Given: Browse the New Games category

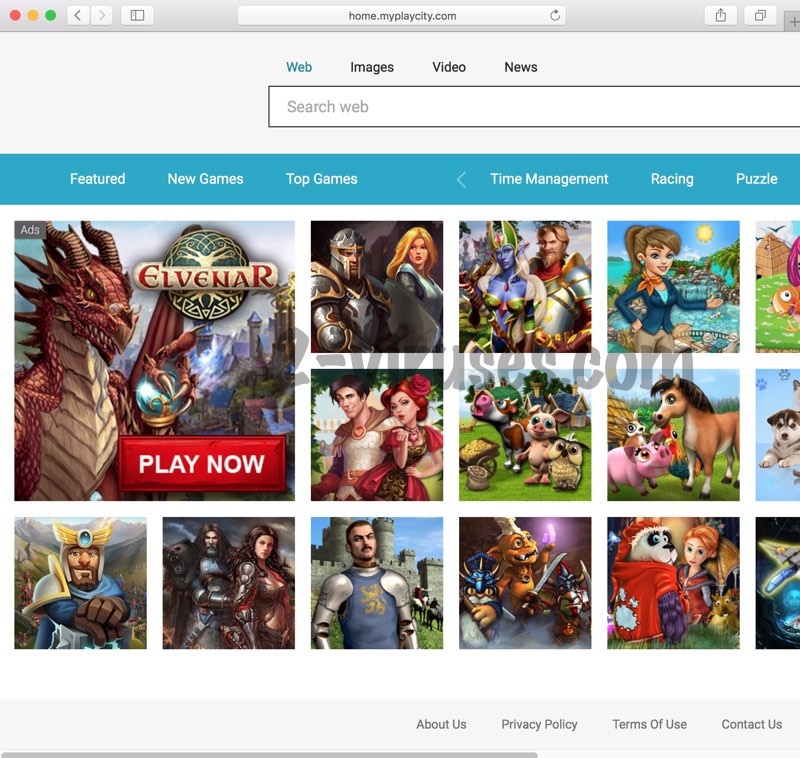Looking at the screenshot, I should 205,179.
